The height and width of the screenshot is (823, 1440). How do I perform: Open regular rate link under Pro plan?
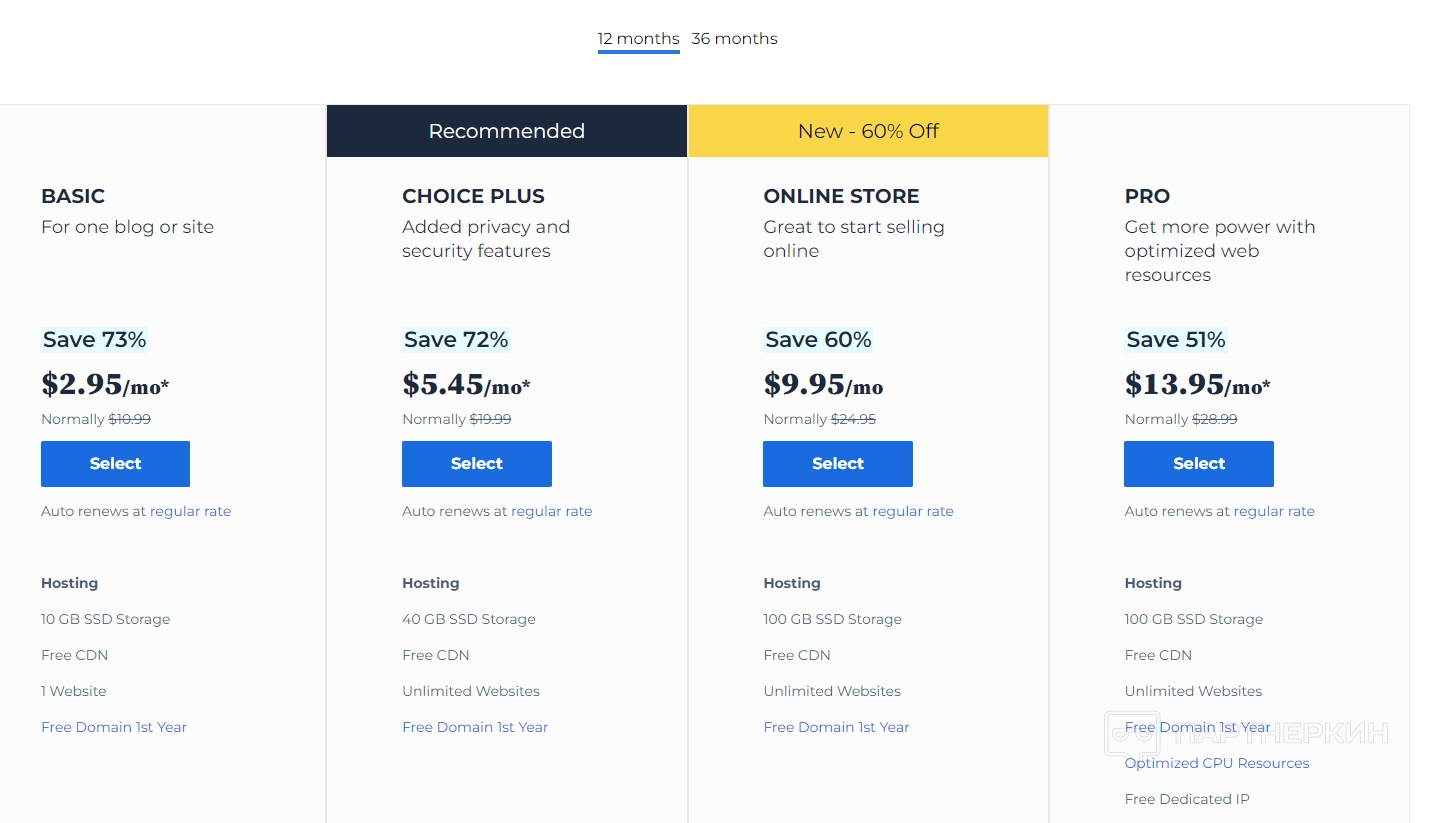coord(1273,511)
